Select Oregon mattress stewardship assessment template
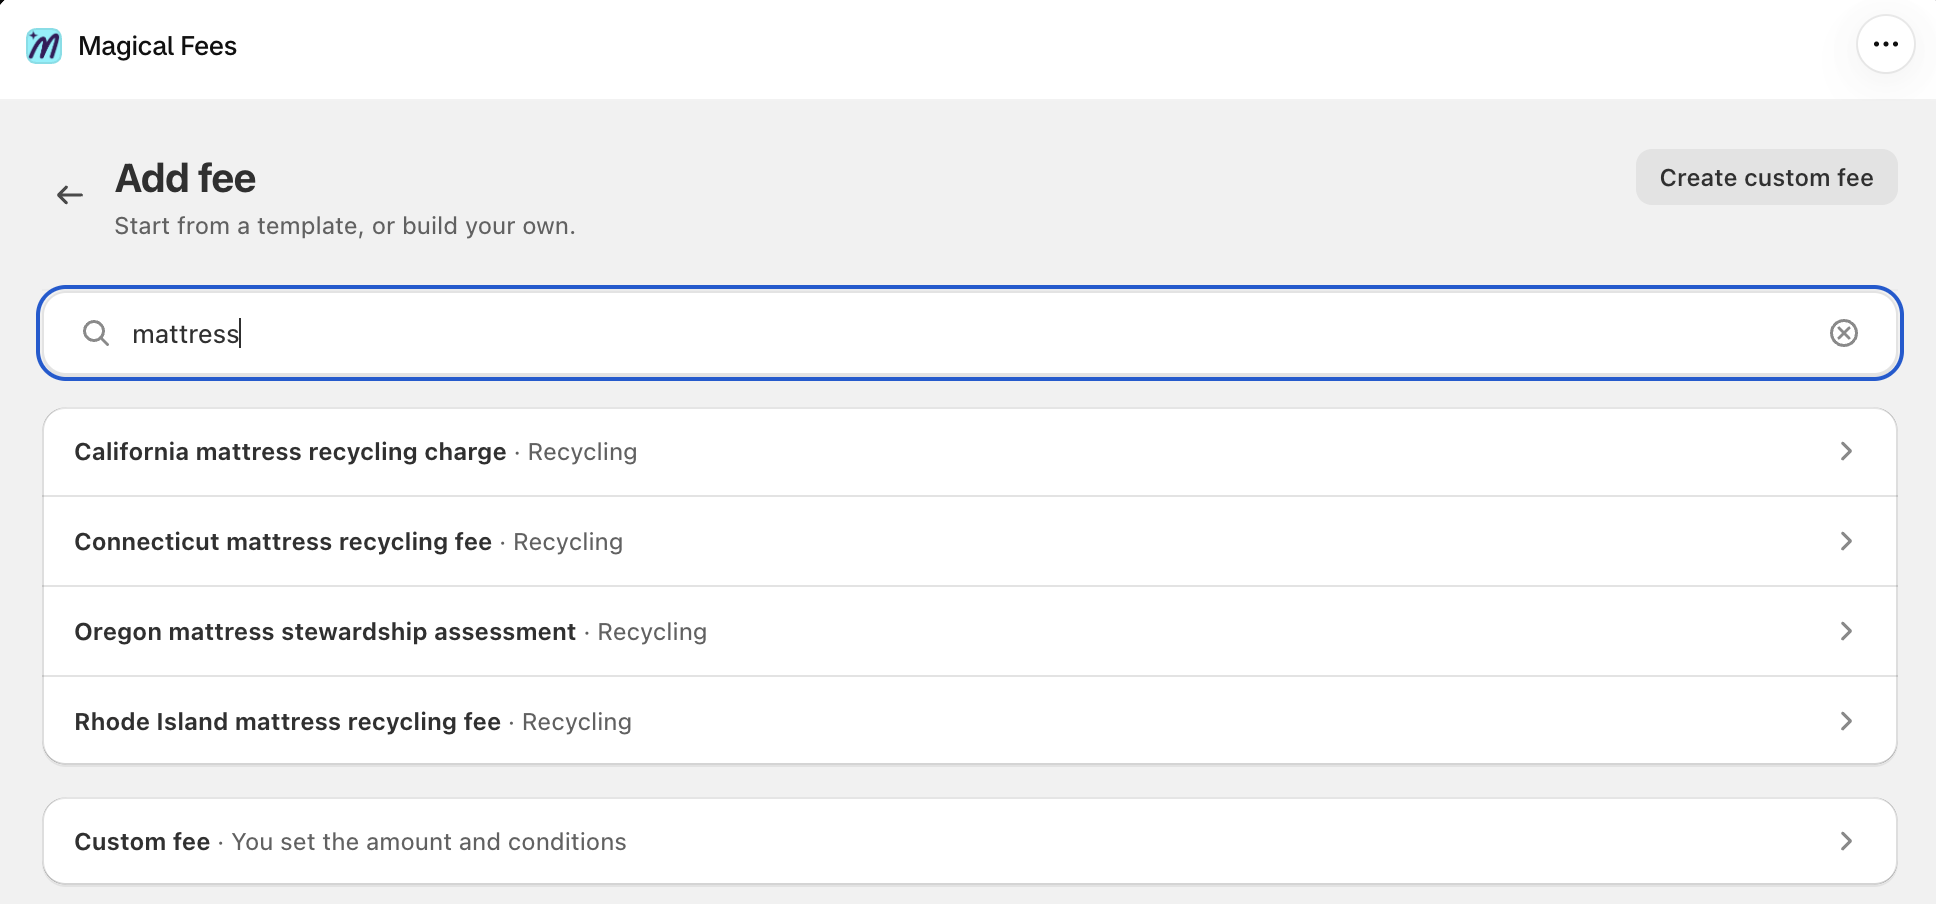 [x=969, y=632]
